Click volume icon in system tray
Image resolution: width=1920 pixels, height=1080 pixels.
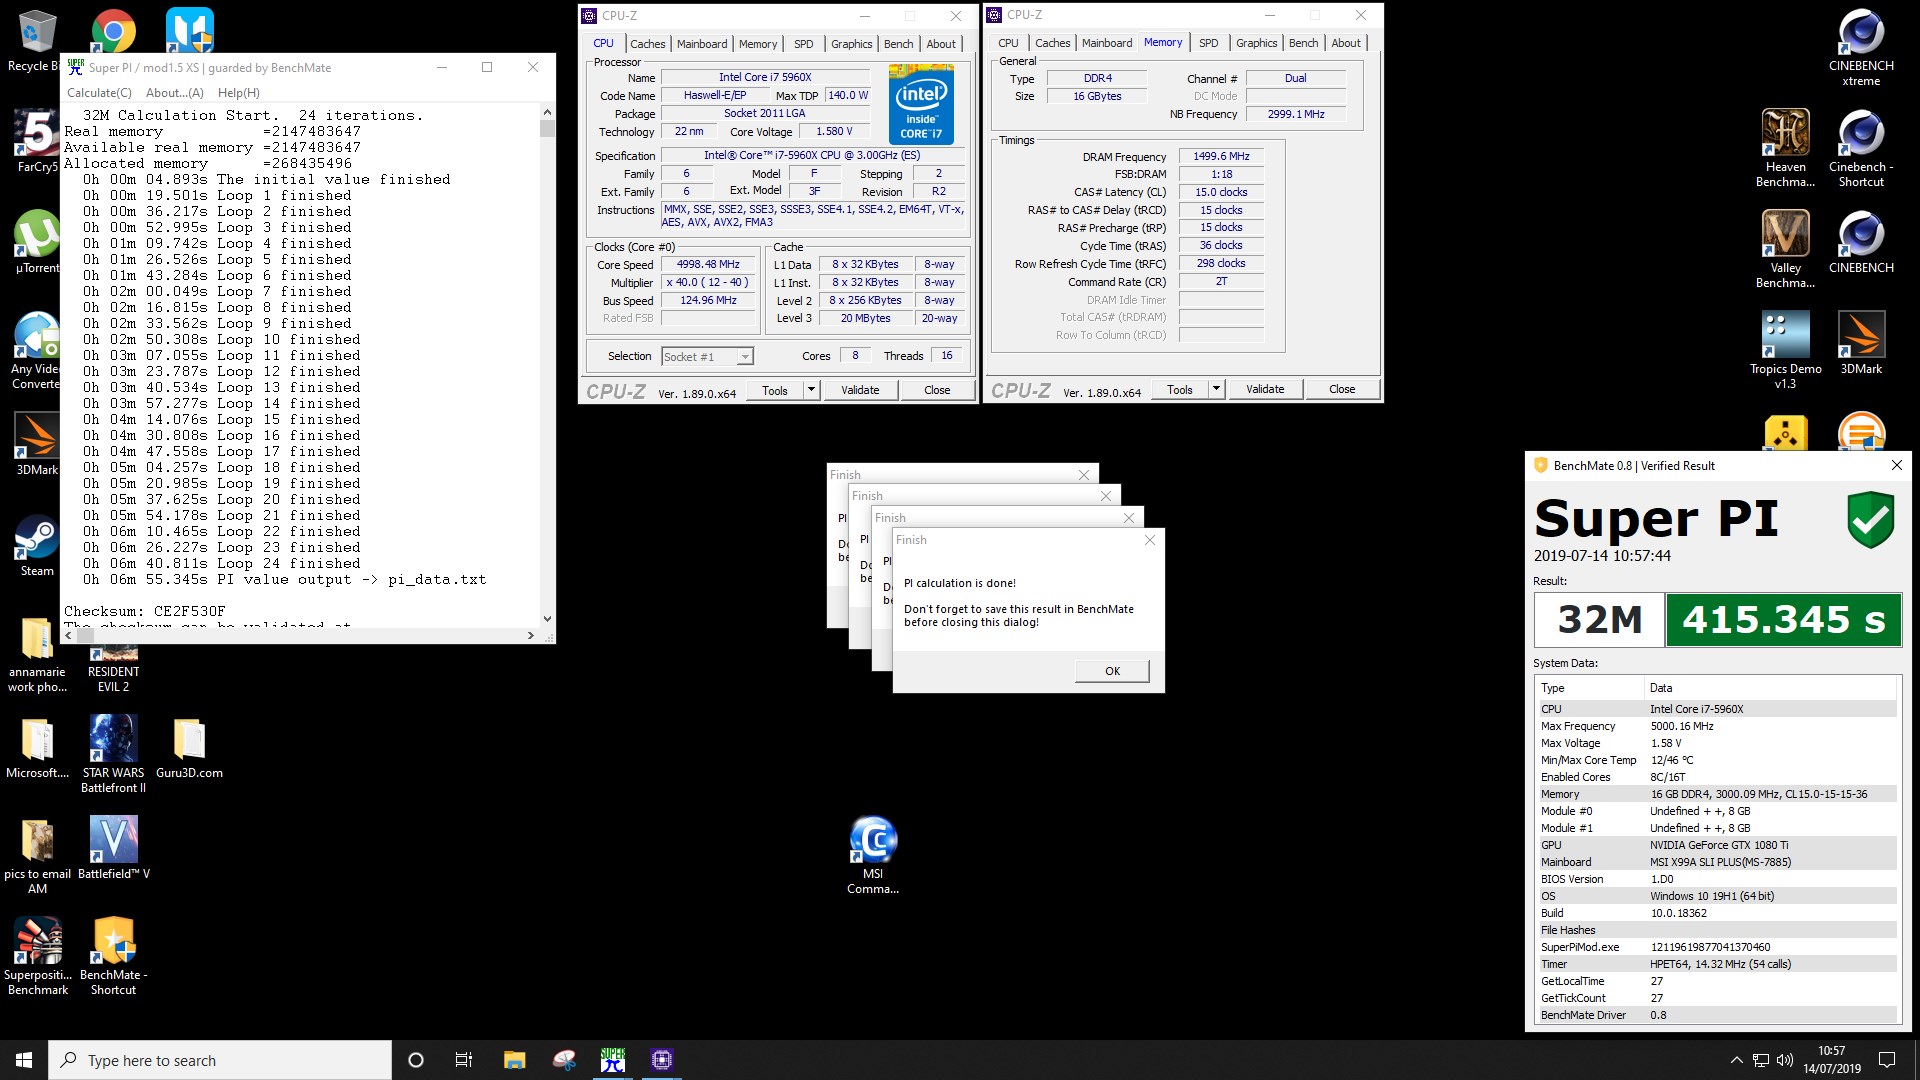click(x=1785, y=1060)
